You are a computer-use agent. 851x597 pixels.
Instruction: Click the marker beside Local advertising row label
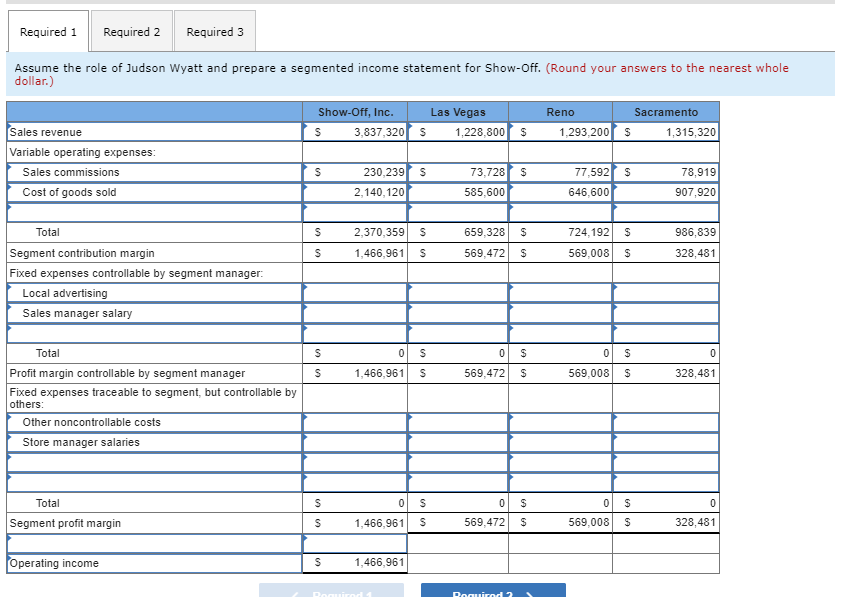tap(8, 289)
